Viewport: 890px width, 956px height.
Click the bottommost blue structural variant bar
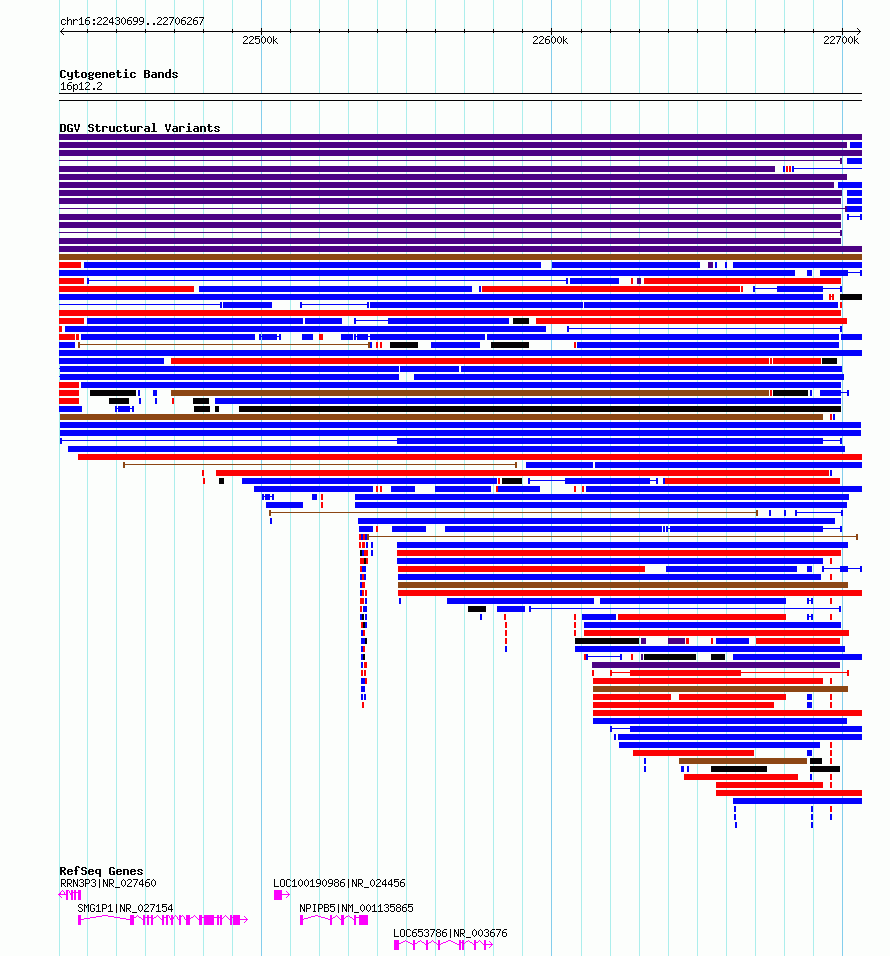797,801
